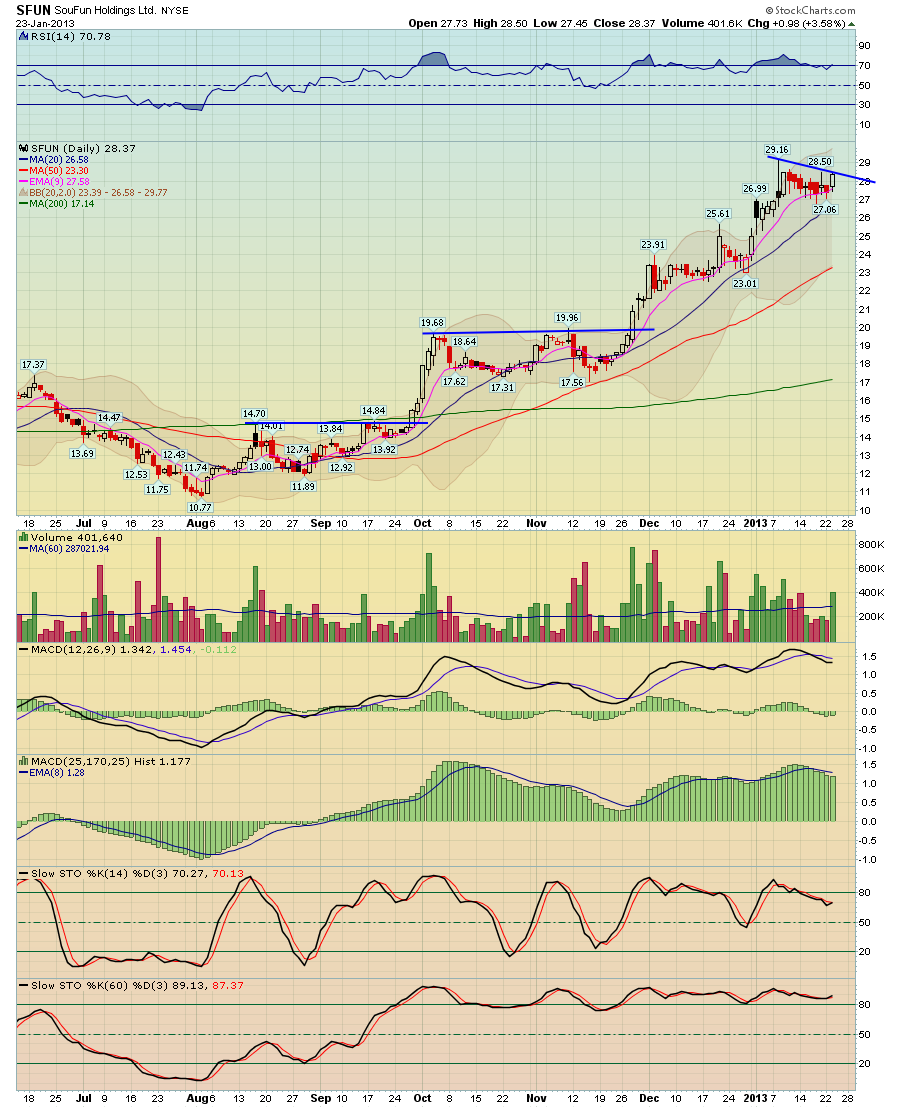Click the 11.75 price label
Viewport: 900px width, 1108px height.
(158, 489)
